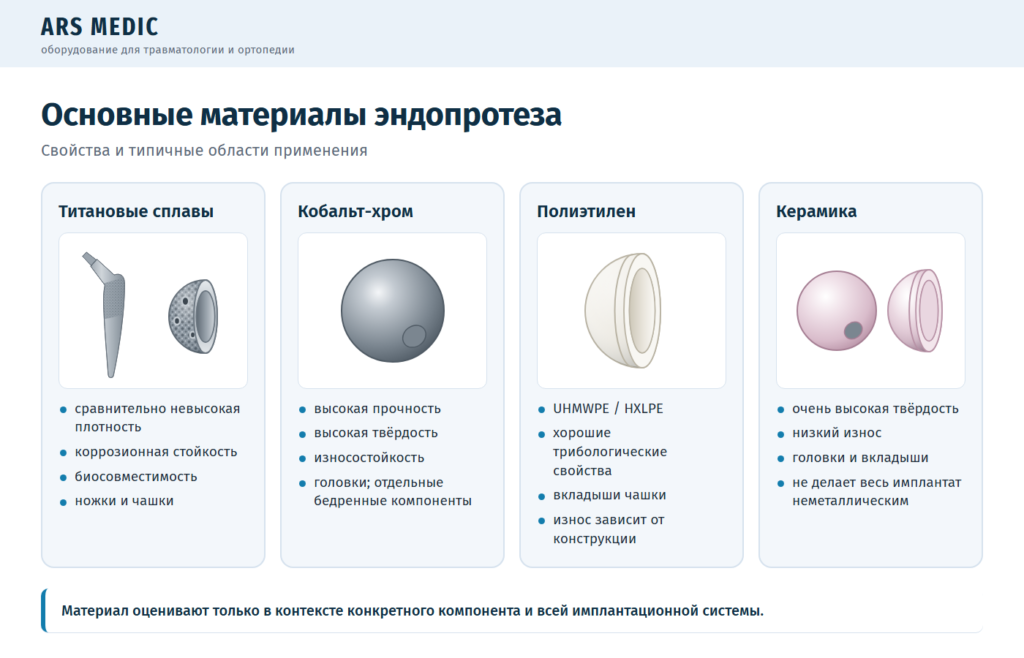Click the bullet 'высокая твёрдость' under Кобальт-хром

pos(376,433)
